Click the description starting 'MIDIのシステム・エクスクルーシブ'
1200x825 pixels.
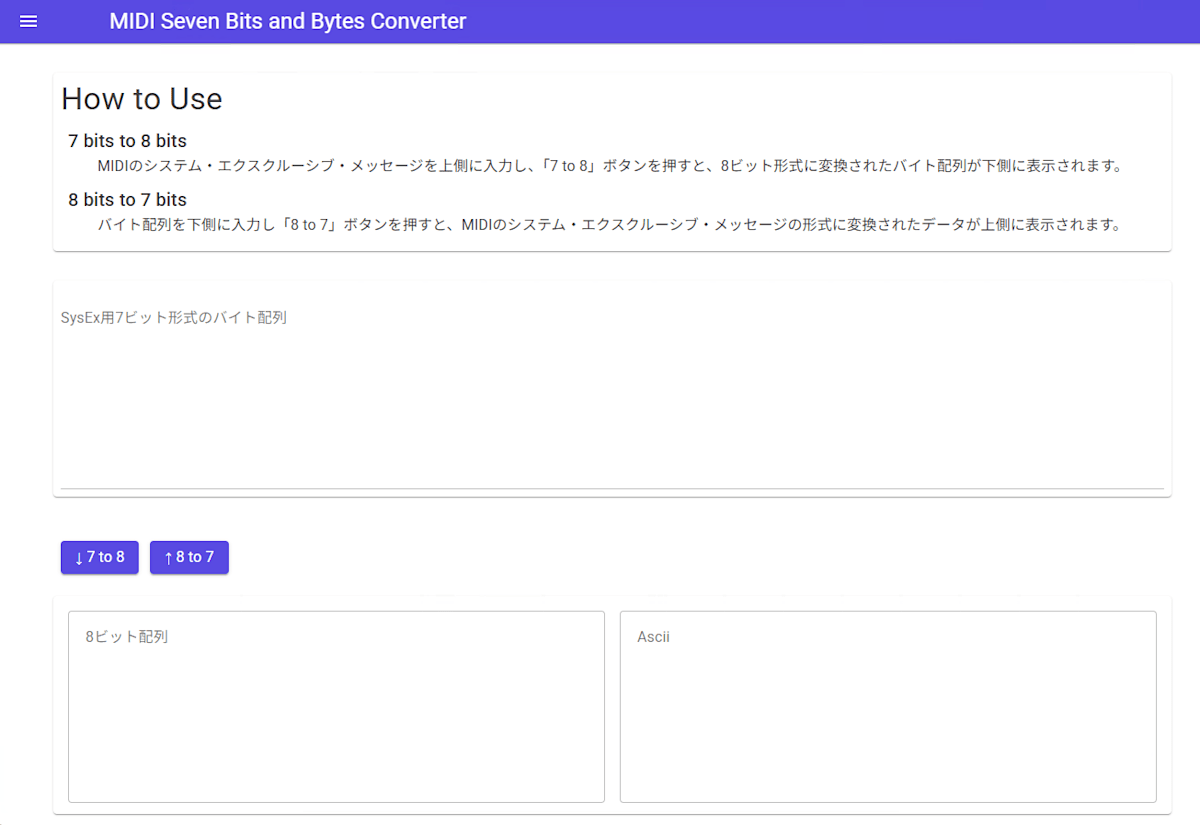[610, 166]
